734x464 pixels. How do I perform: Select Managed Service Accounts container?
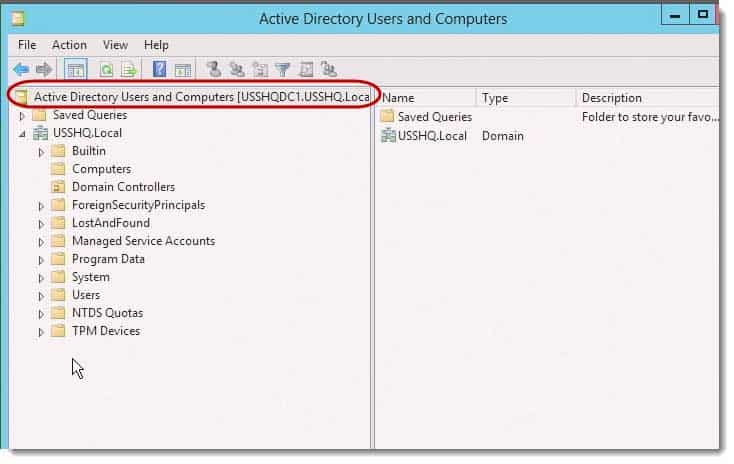click(x=144, y=241)
